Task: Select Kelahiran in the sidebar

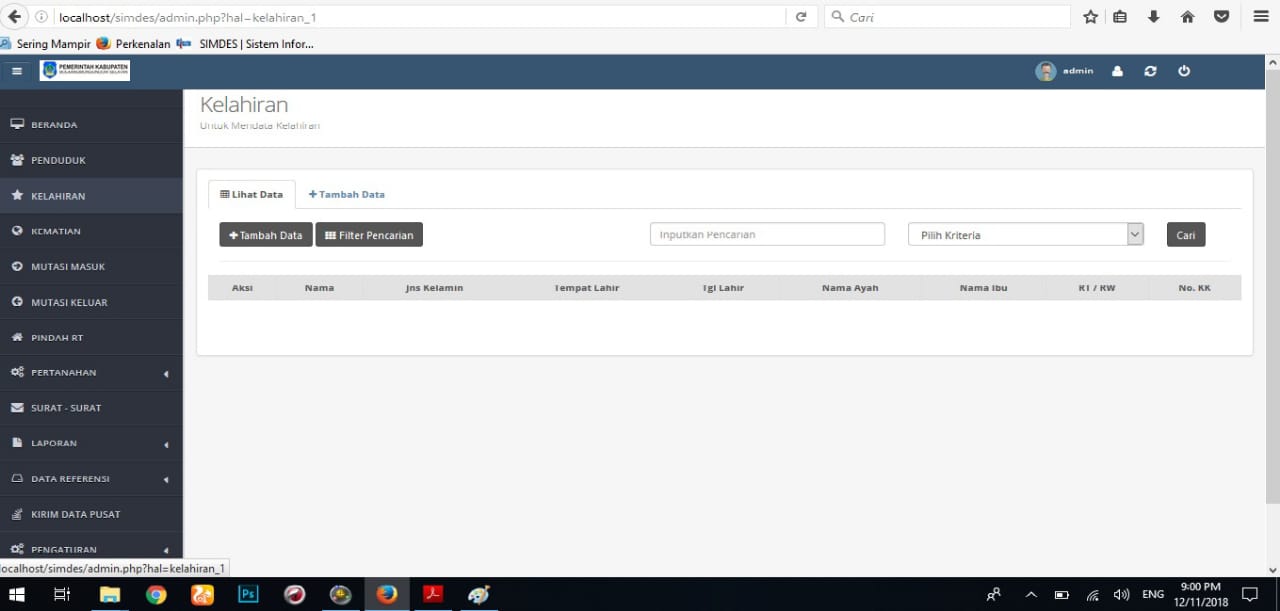Action: [91, 196]
